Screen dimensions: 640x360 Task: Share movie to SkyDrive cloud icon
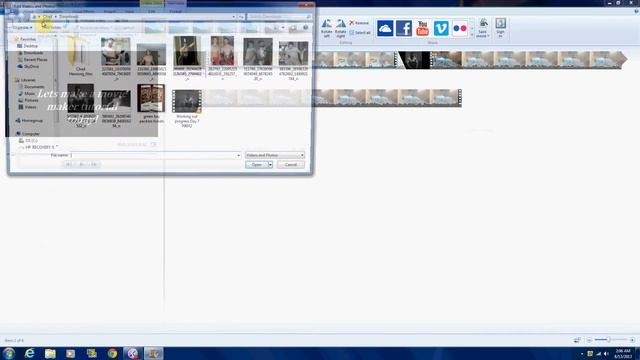pyautogui.click(x=385, y=28)
